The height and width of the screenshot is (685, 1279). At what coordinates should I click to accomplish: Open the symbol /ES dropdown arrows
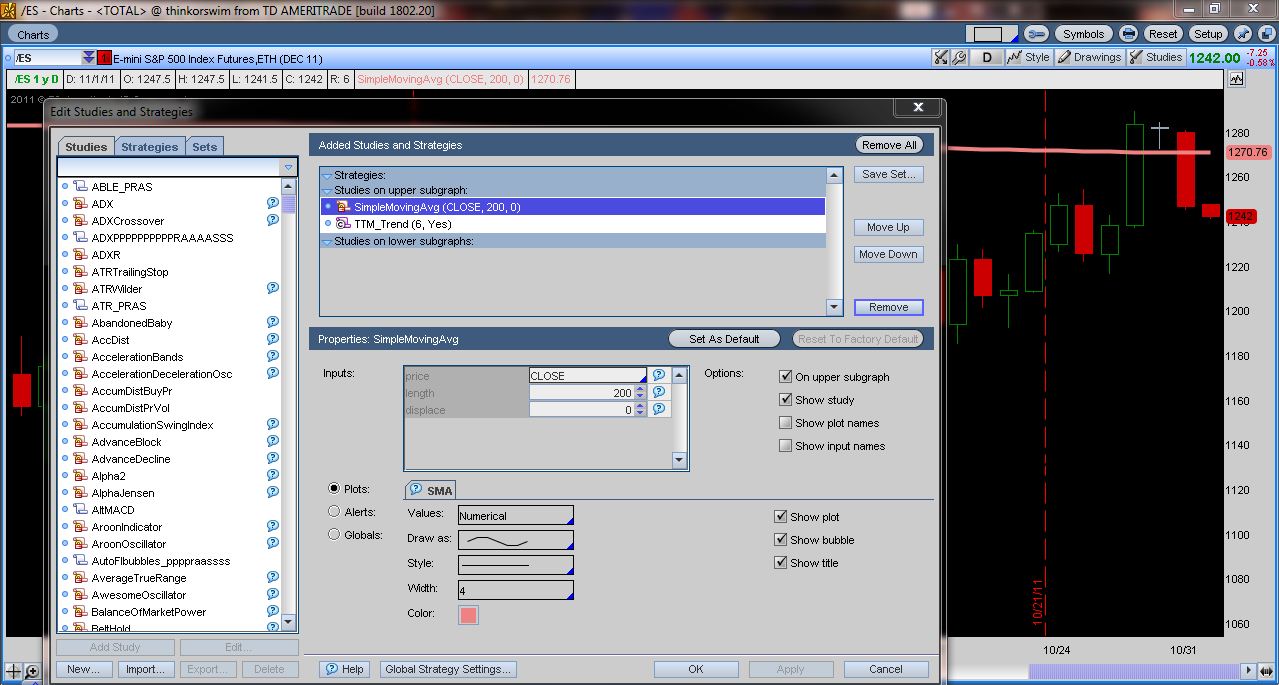[89, 58]
